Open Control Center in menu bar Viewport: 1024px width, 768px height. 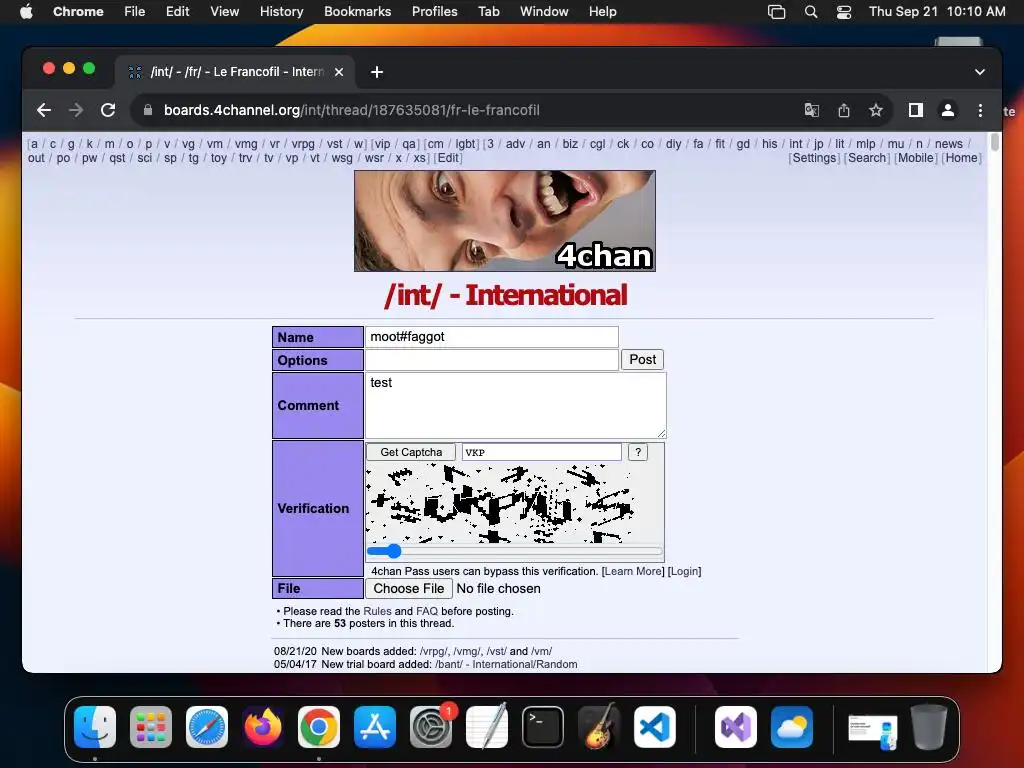844,11
